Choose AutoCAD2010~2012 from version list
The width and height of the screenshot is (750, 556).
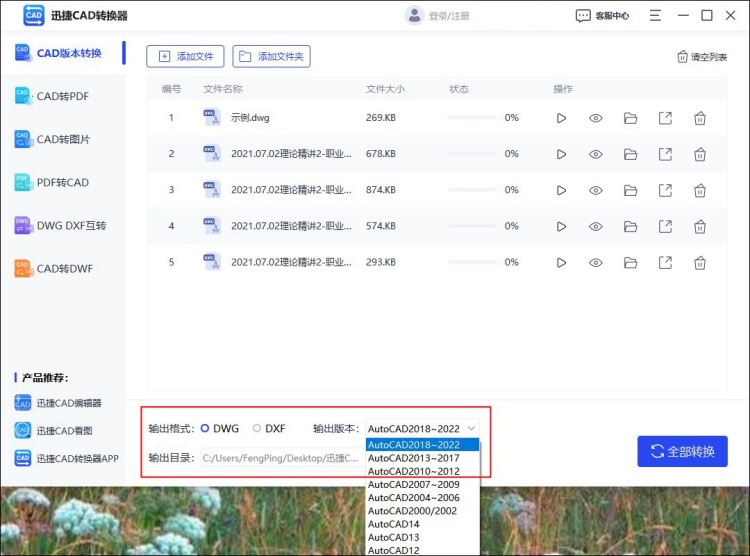pos(422,471)
